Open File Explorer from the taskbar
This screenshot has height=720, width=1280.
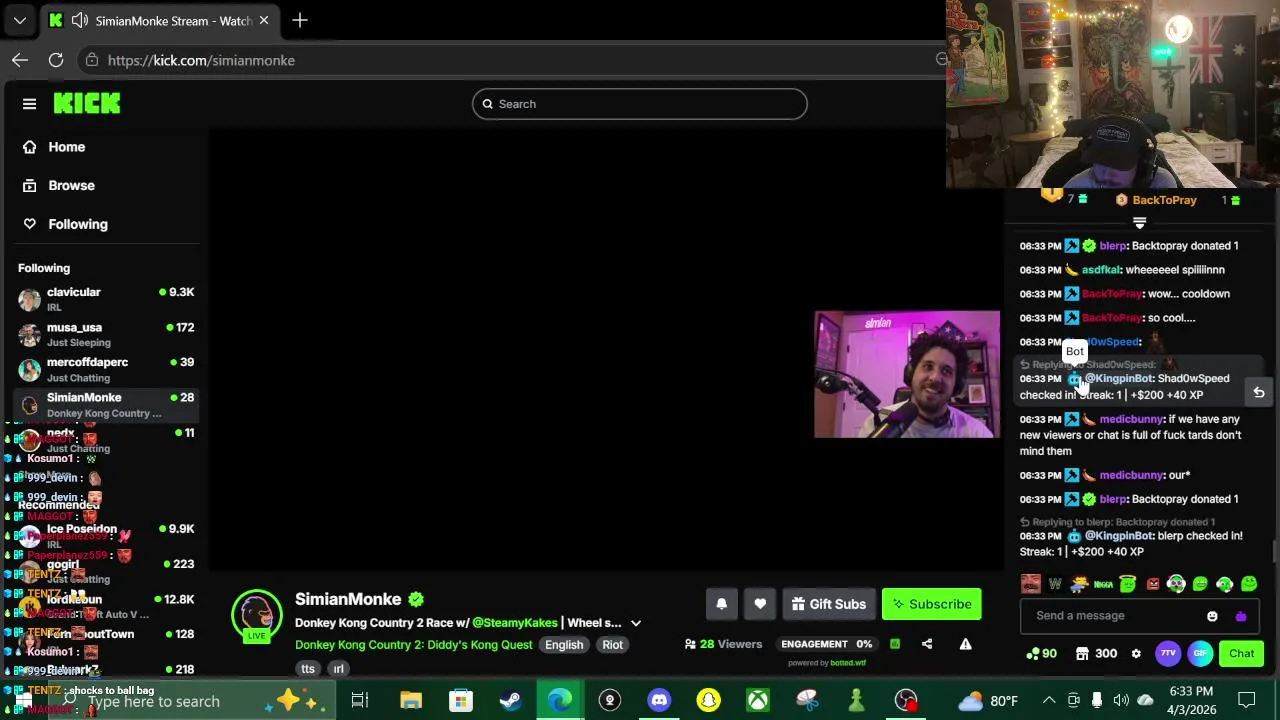coord(411,701)
